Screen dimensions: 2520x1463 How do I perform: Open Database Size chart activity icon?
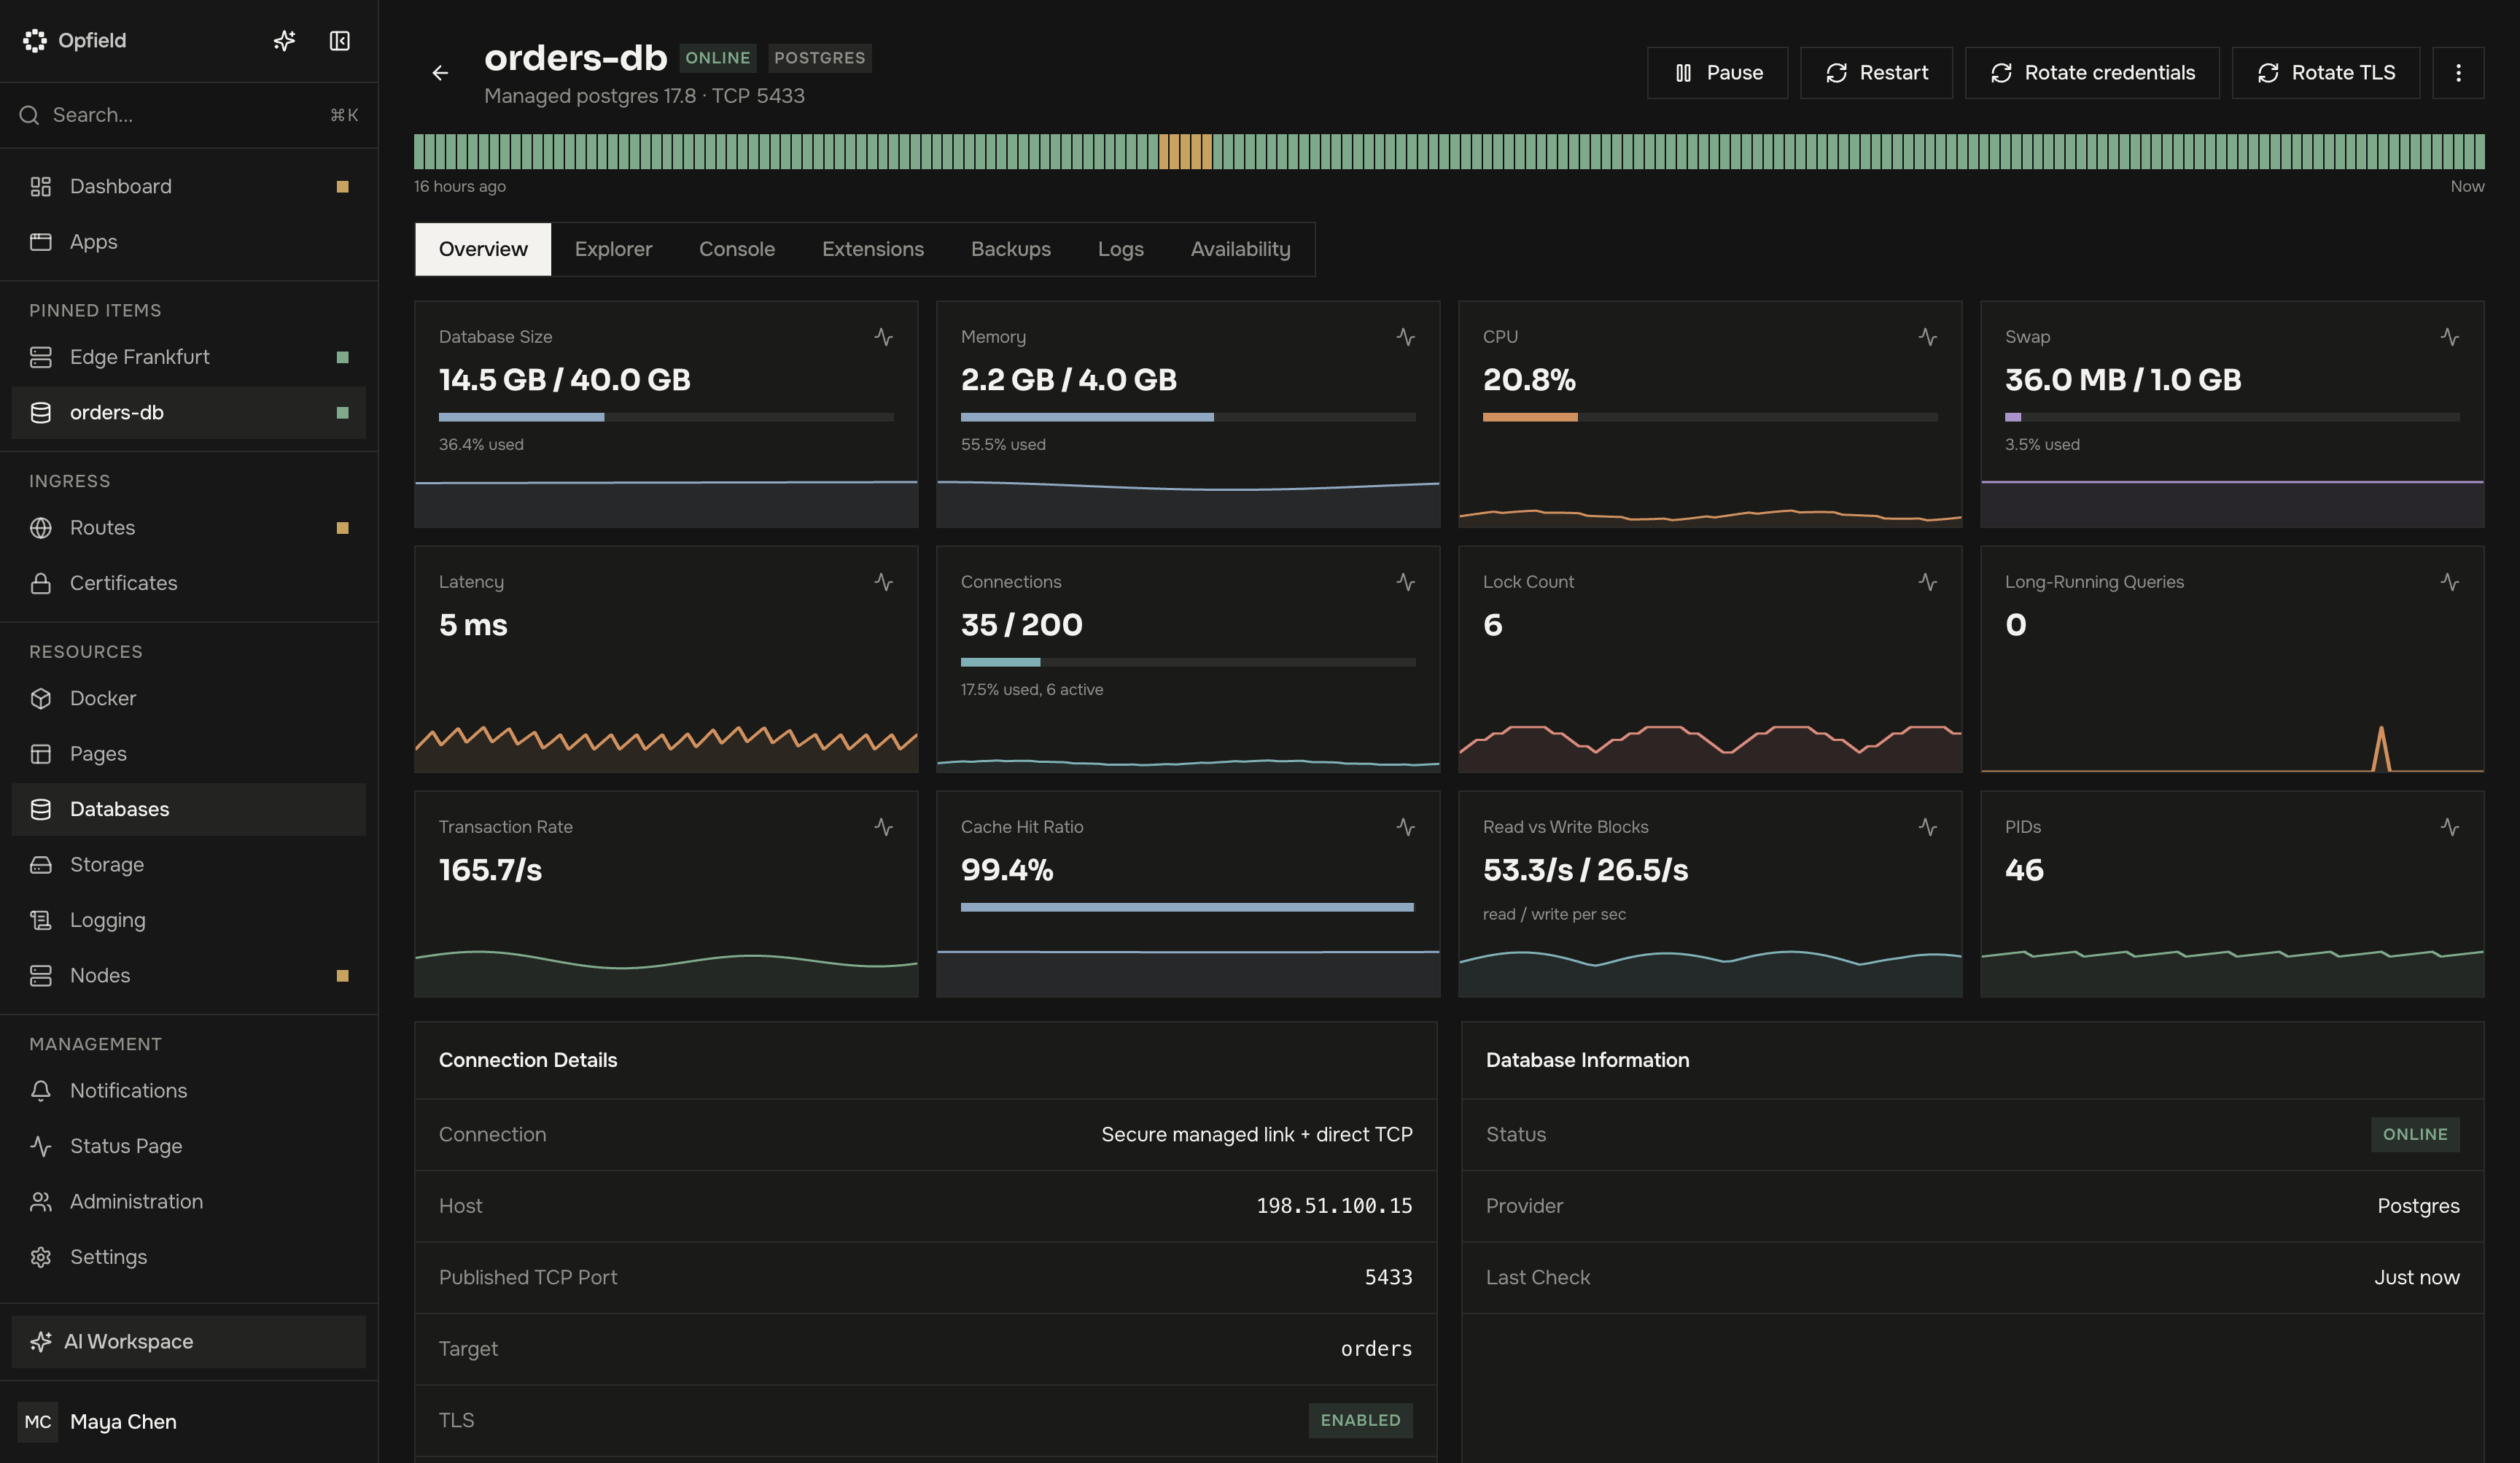(x=883, y=336)
